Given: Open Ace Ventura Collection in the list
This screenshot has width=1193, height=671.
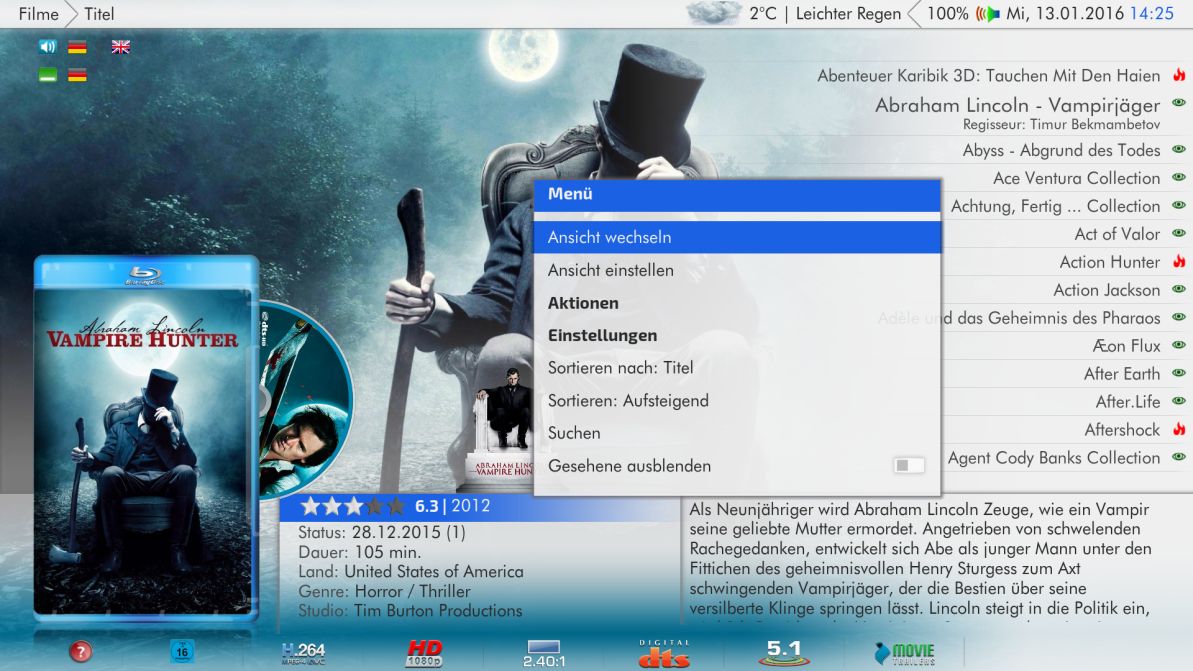Looking at the screenshot, I should (x=1076, y=178).
